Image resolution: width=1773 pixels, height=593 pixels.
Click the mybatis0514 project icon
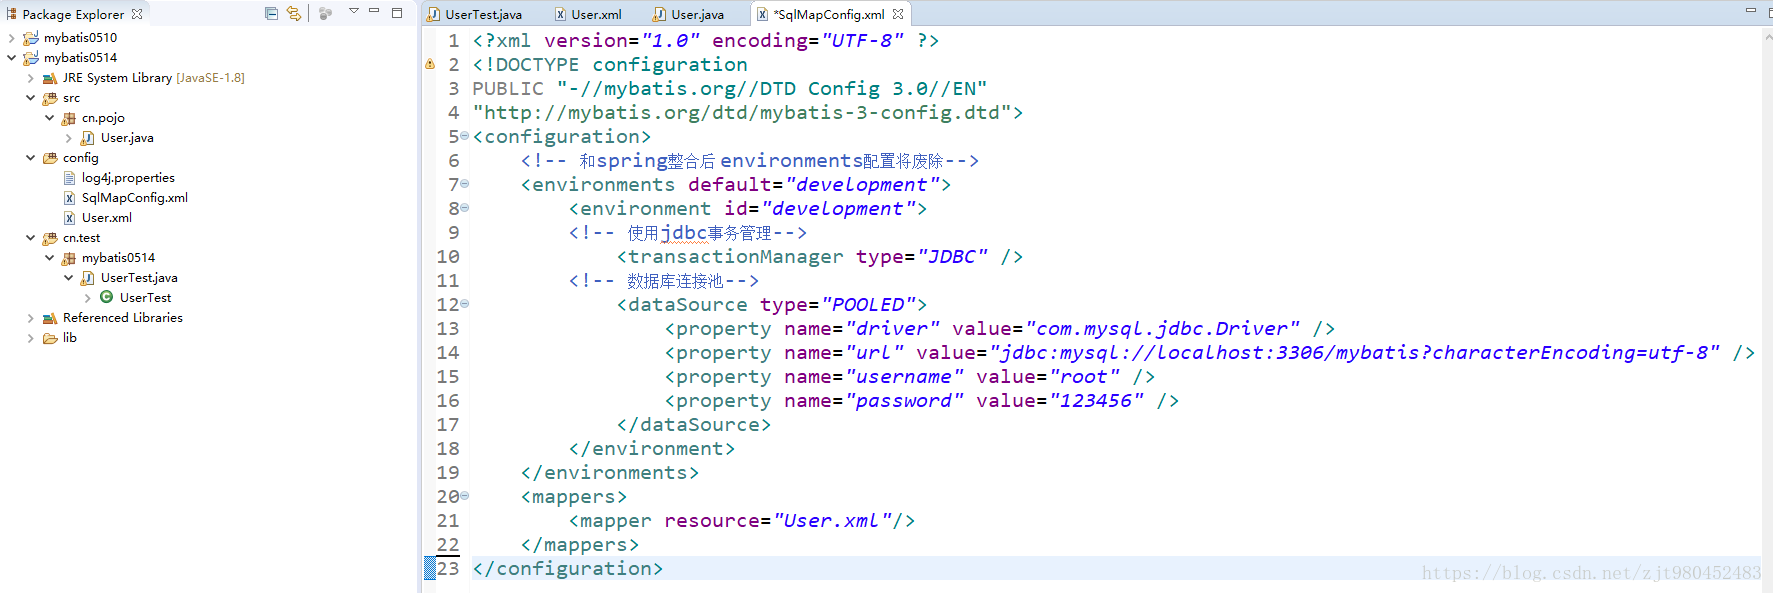[31, 58]
